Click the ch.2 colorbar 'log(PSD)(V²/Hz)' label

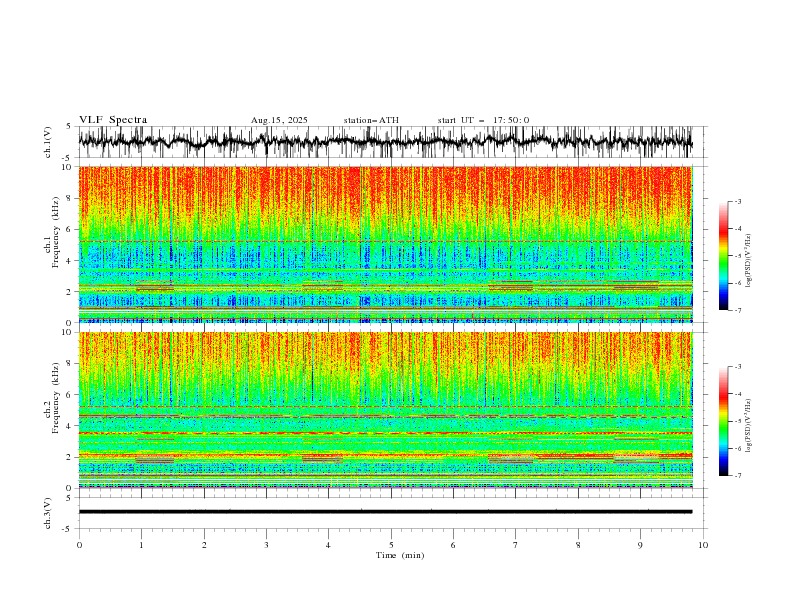[750, 426]
